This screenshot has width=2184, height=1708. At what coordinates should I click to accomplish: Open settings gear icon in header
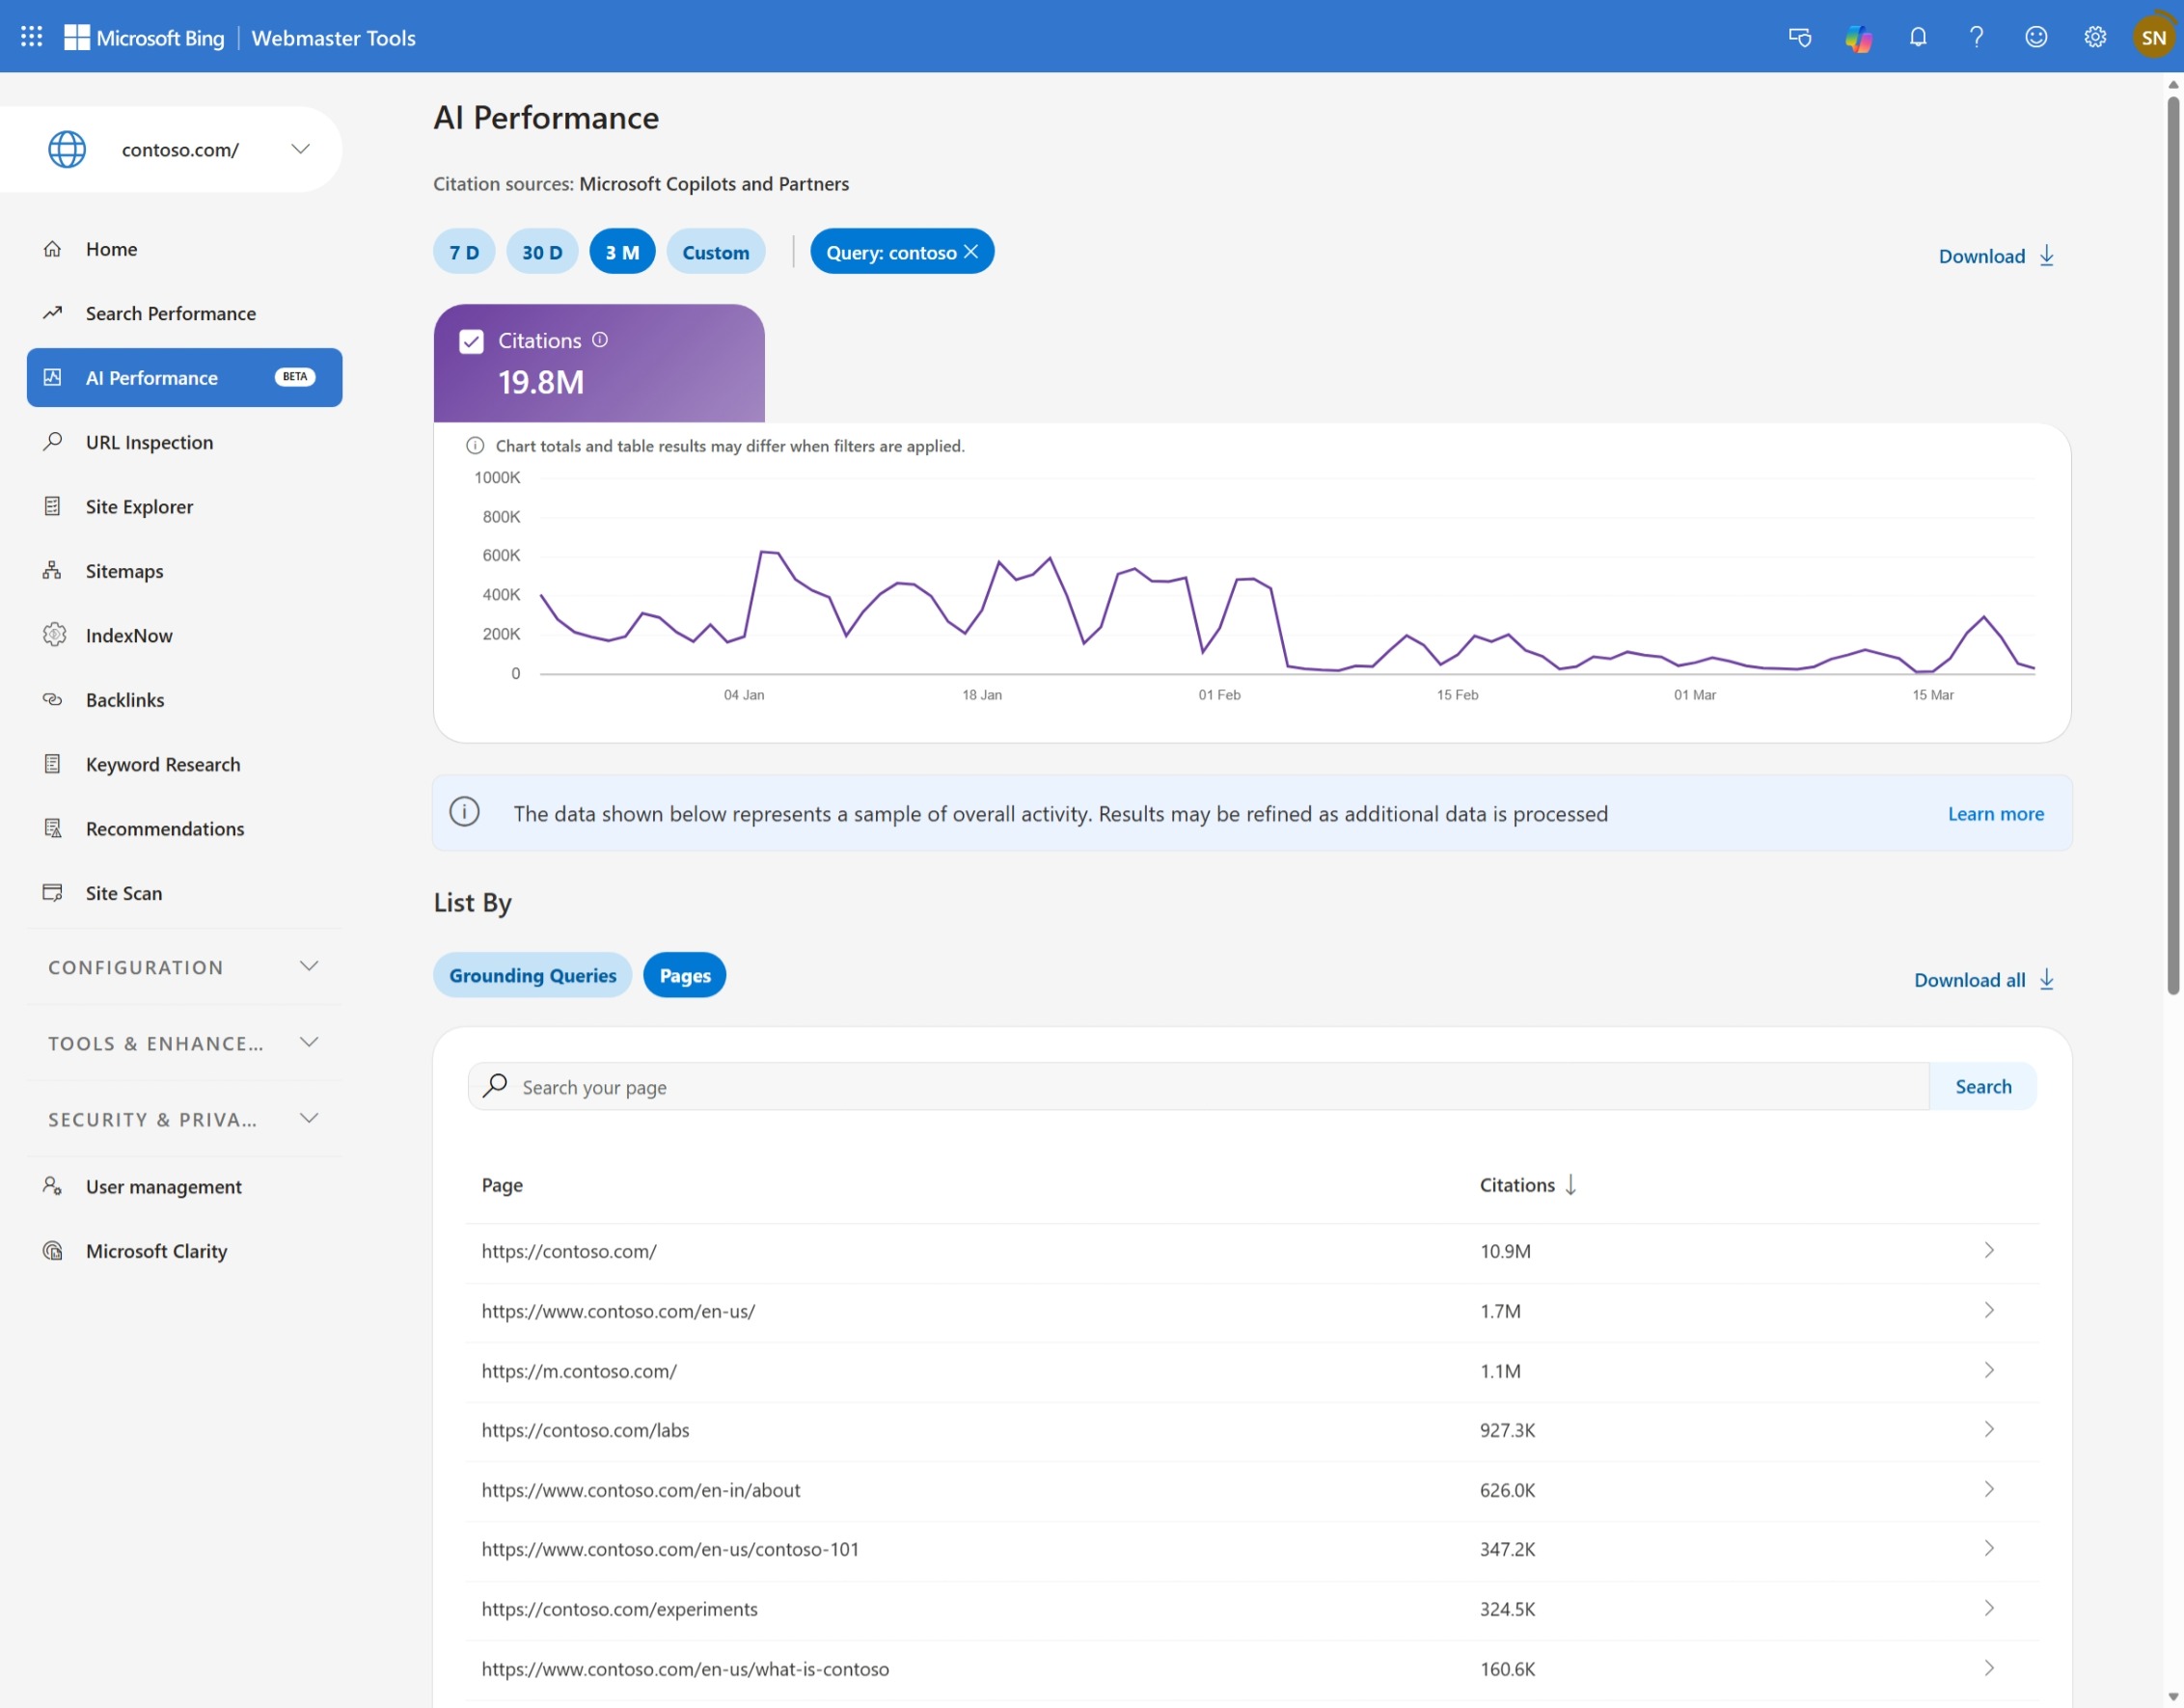[x=2094, y=37]
